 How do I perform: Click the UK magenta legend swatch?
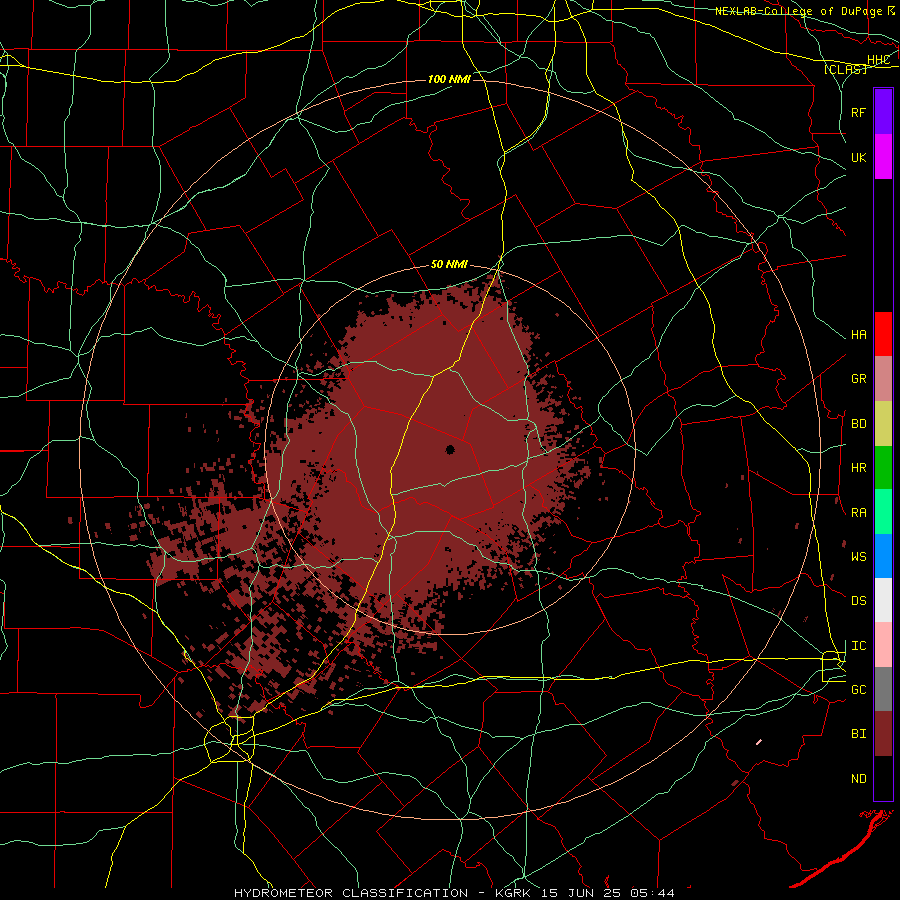point(883,157)
